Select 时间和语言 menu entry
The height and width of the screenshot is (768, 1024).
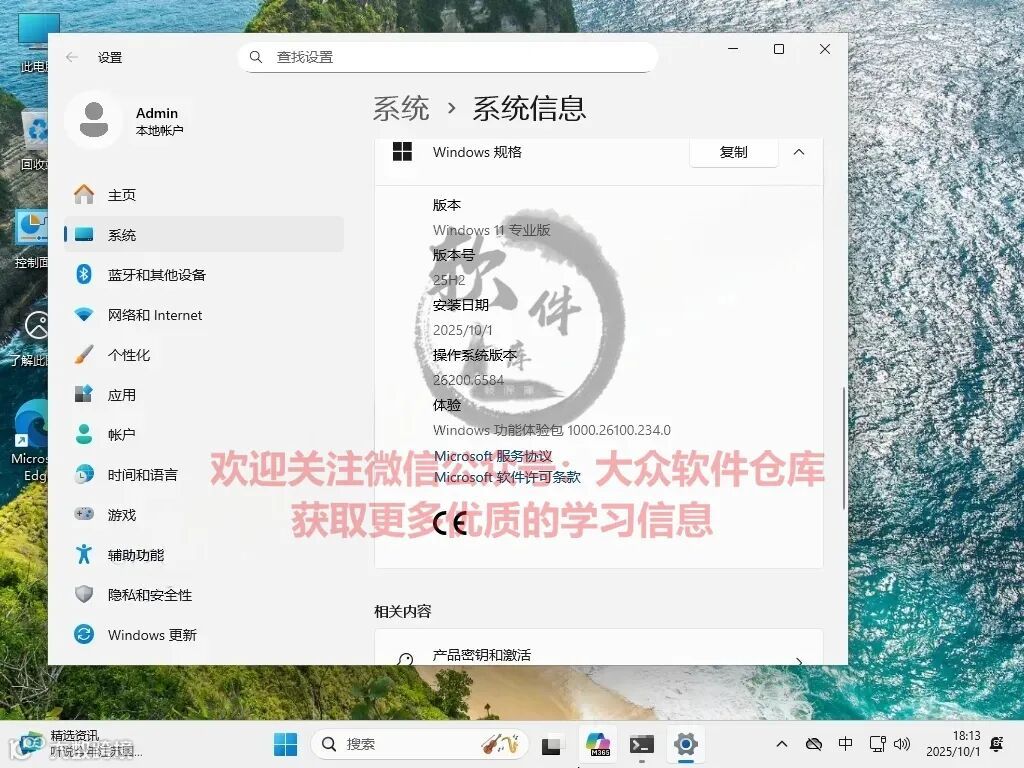pyautogui.click(x=204, y=475)
